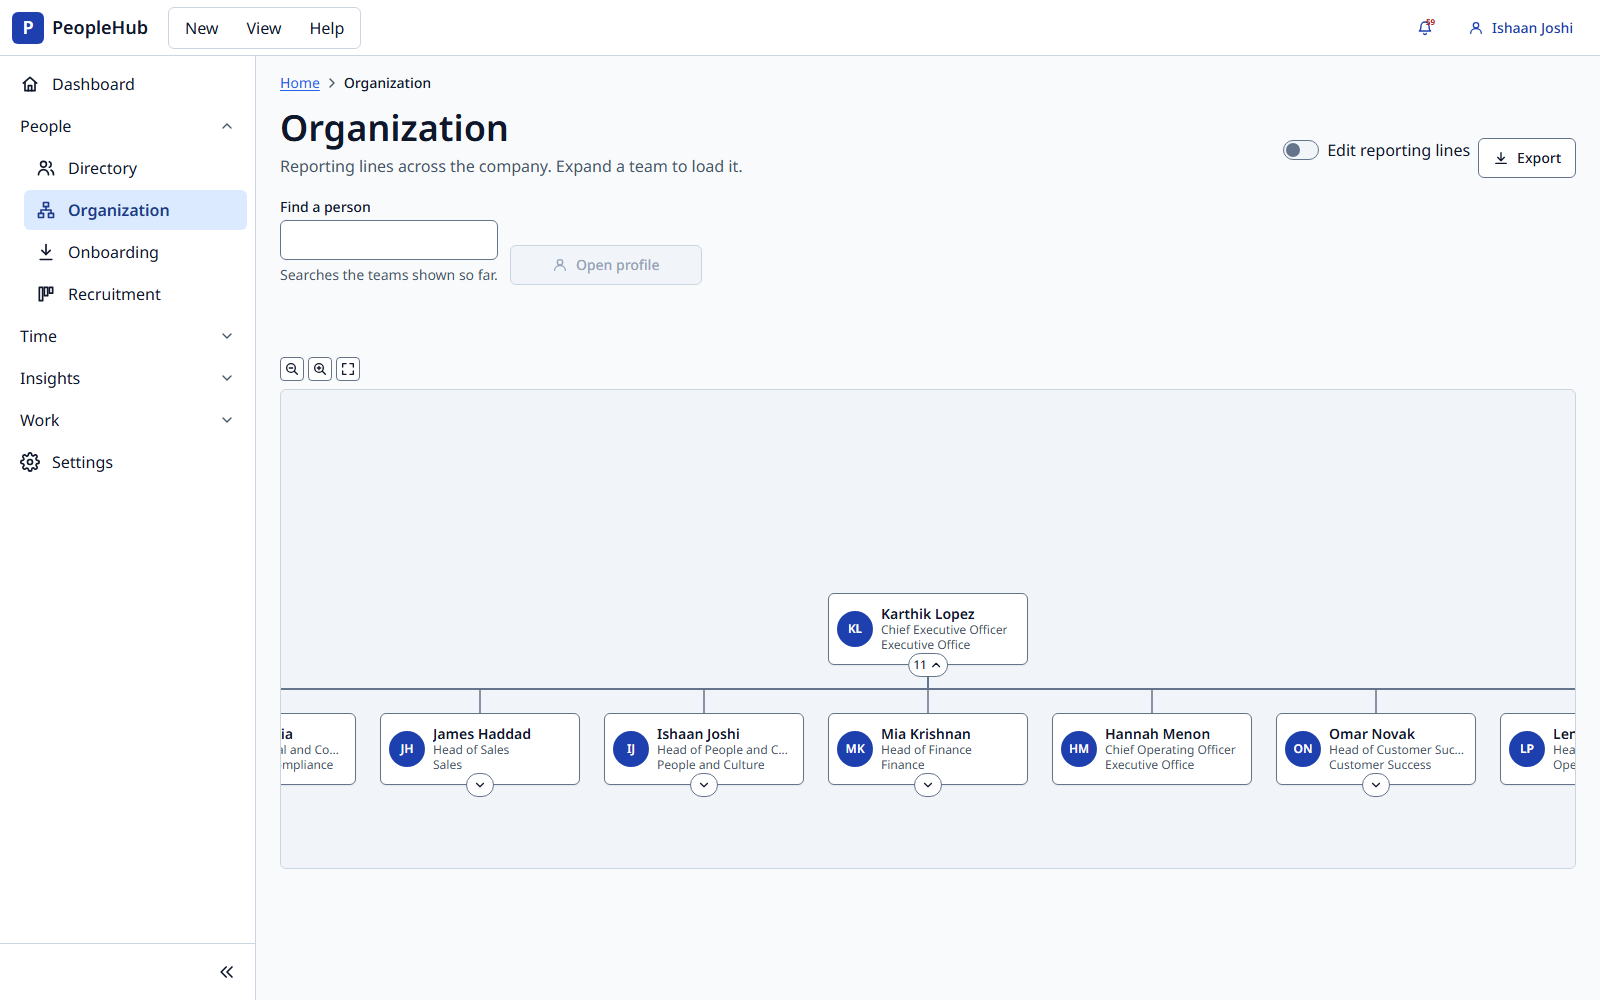Select Hannah Menon's name on card
This screenshot has height=1000, width=1600.
1157,734
